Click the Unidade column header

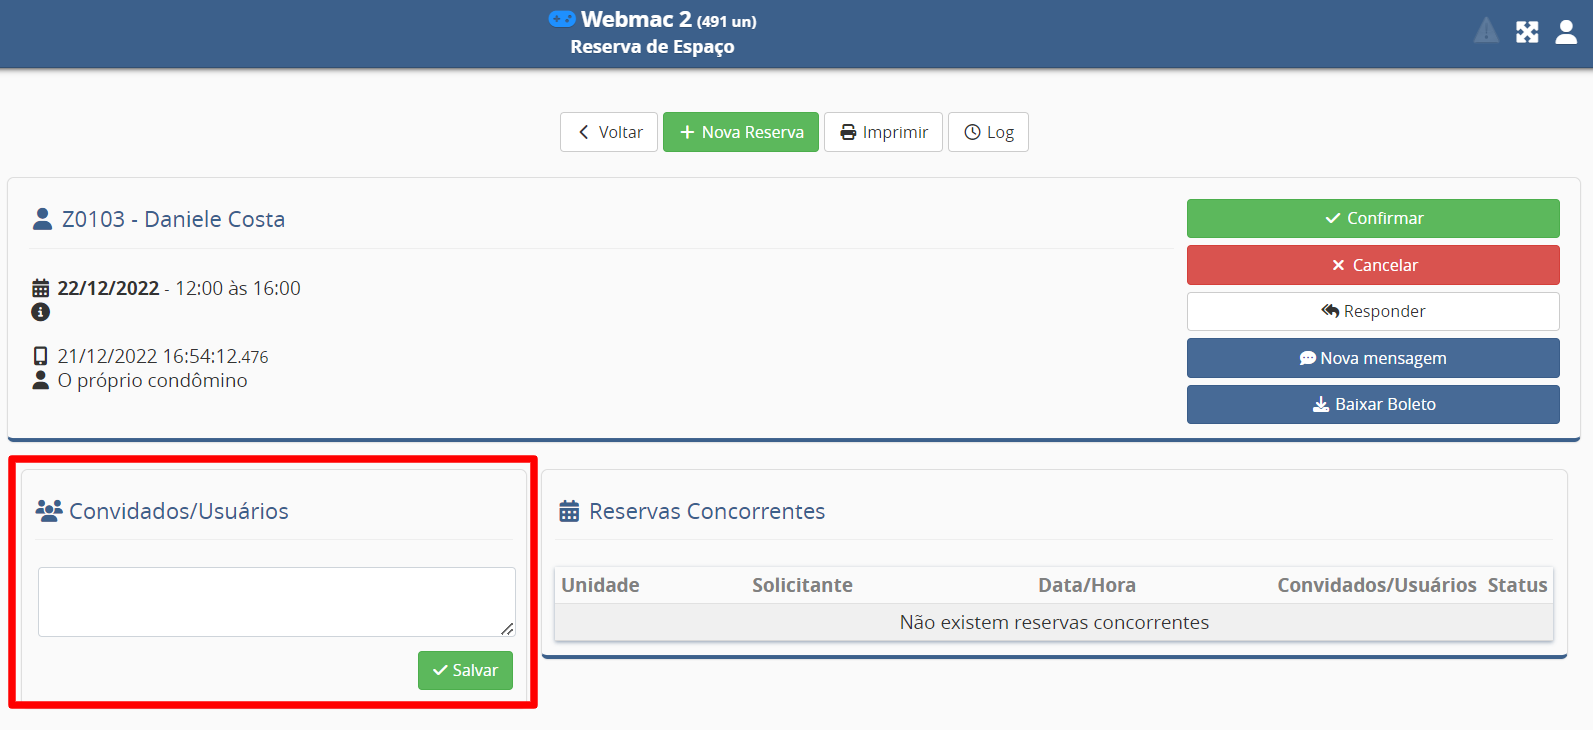600,585
